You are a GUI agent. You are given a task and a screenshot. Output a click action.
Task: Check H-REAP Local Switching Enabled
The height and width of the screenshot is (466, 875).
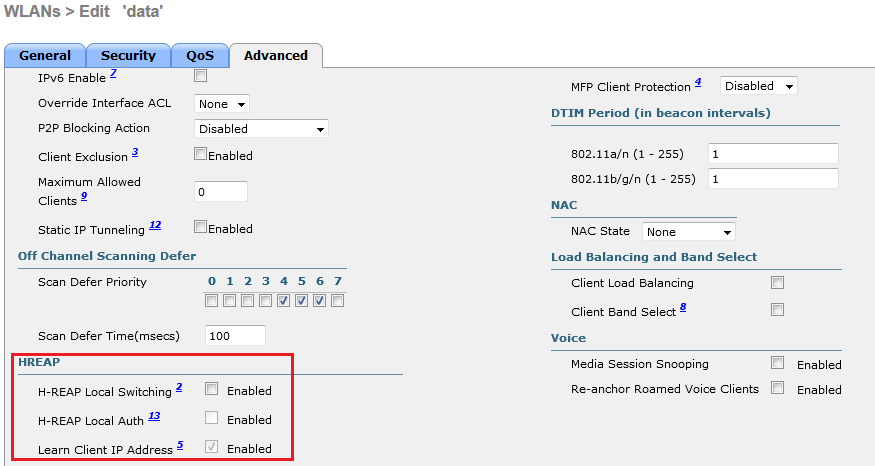[x=212, y=389]
